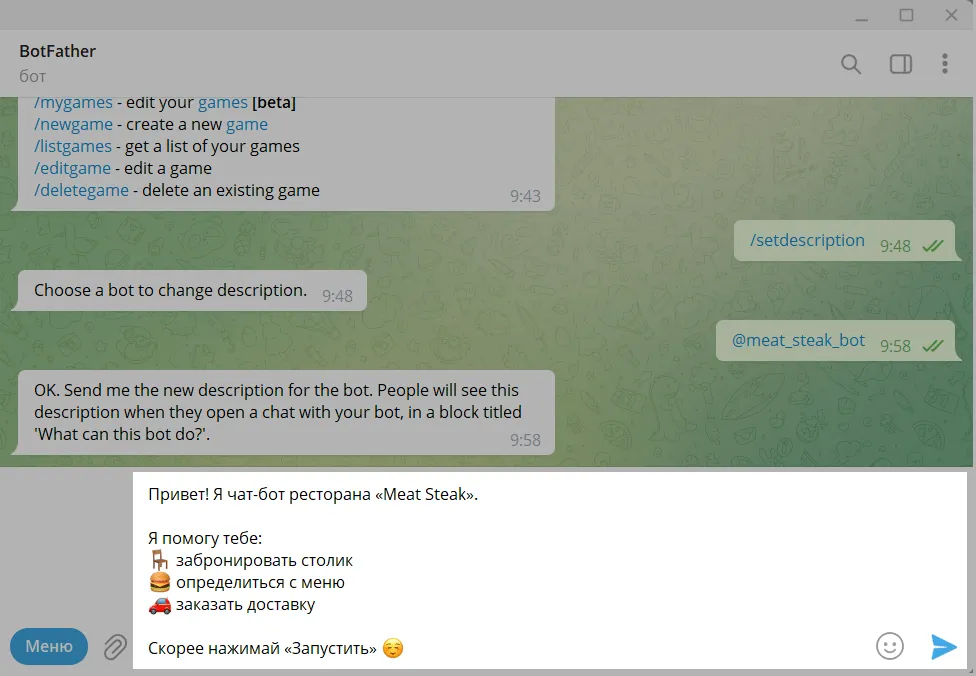
Task: Minimize the Telegram window
Action: click(861, 16)
